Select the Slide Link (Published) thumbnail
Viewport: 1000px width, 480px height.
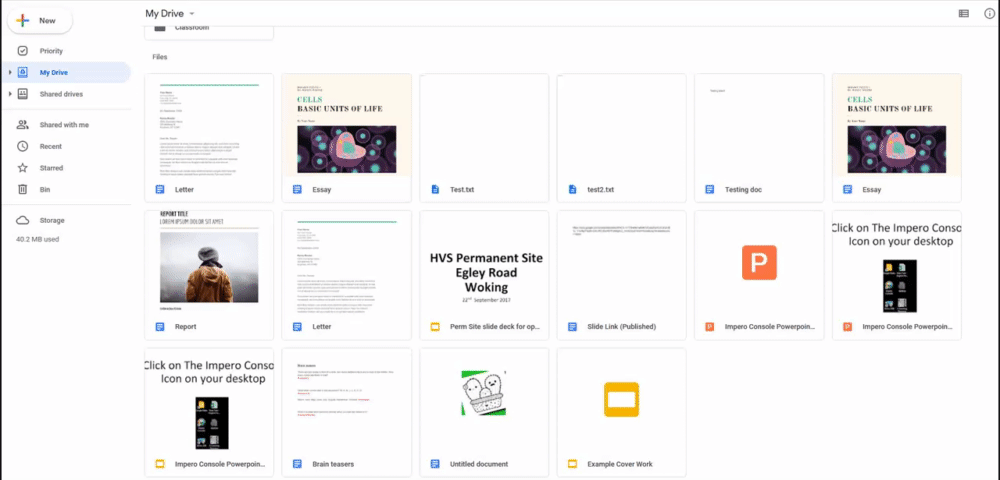tap(622, 262)
